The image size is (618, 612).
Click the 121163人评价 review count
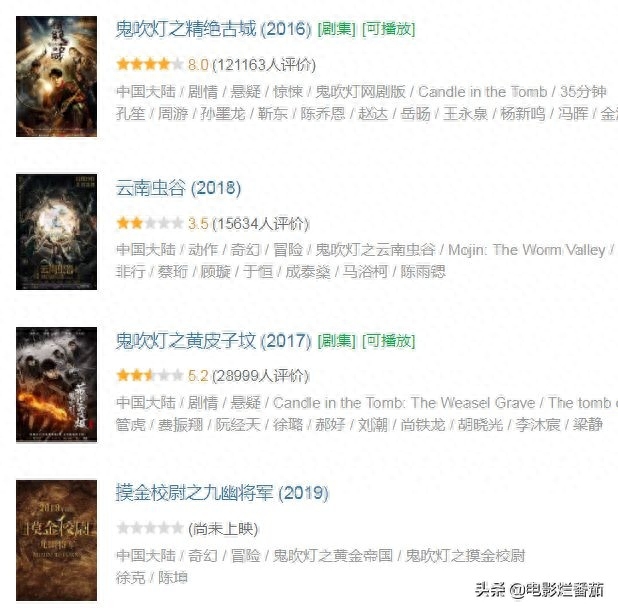coord(264,65)
